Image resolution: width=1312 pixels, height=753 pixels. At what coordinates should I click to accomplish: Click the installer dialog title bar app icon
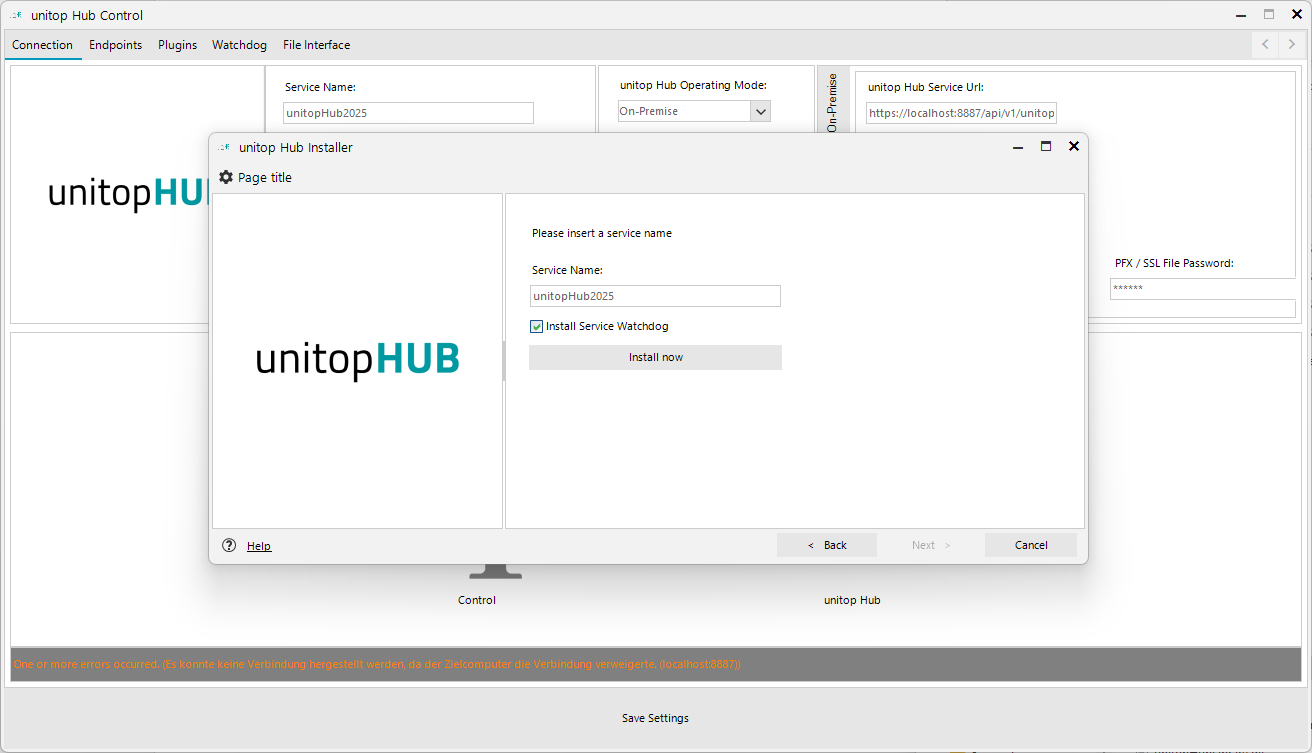tap(224, 147)
